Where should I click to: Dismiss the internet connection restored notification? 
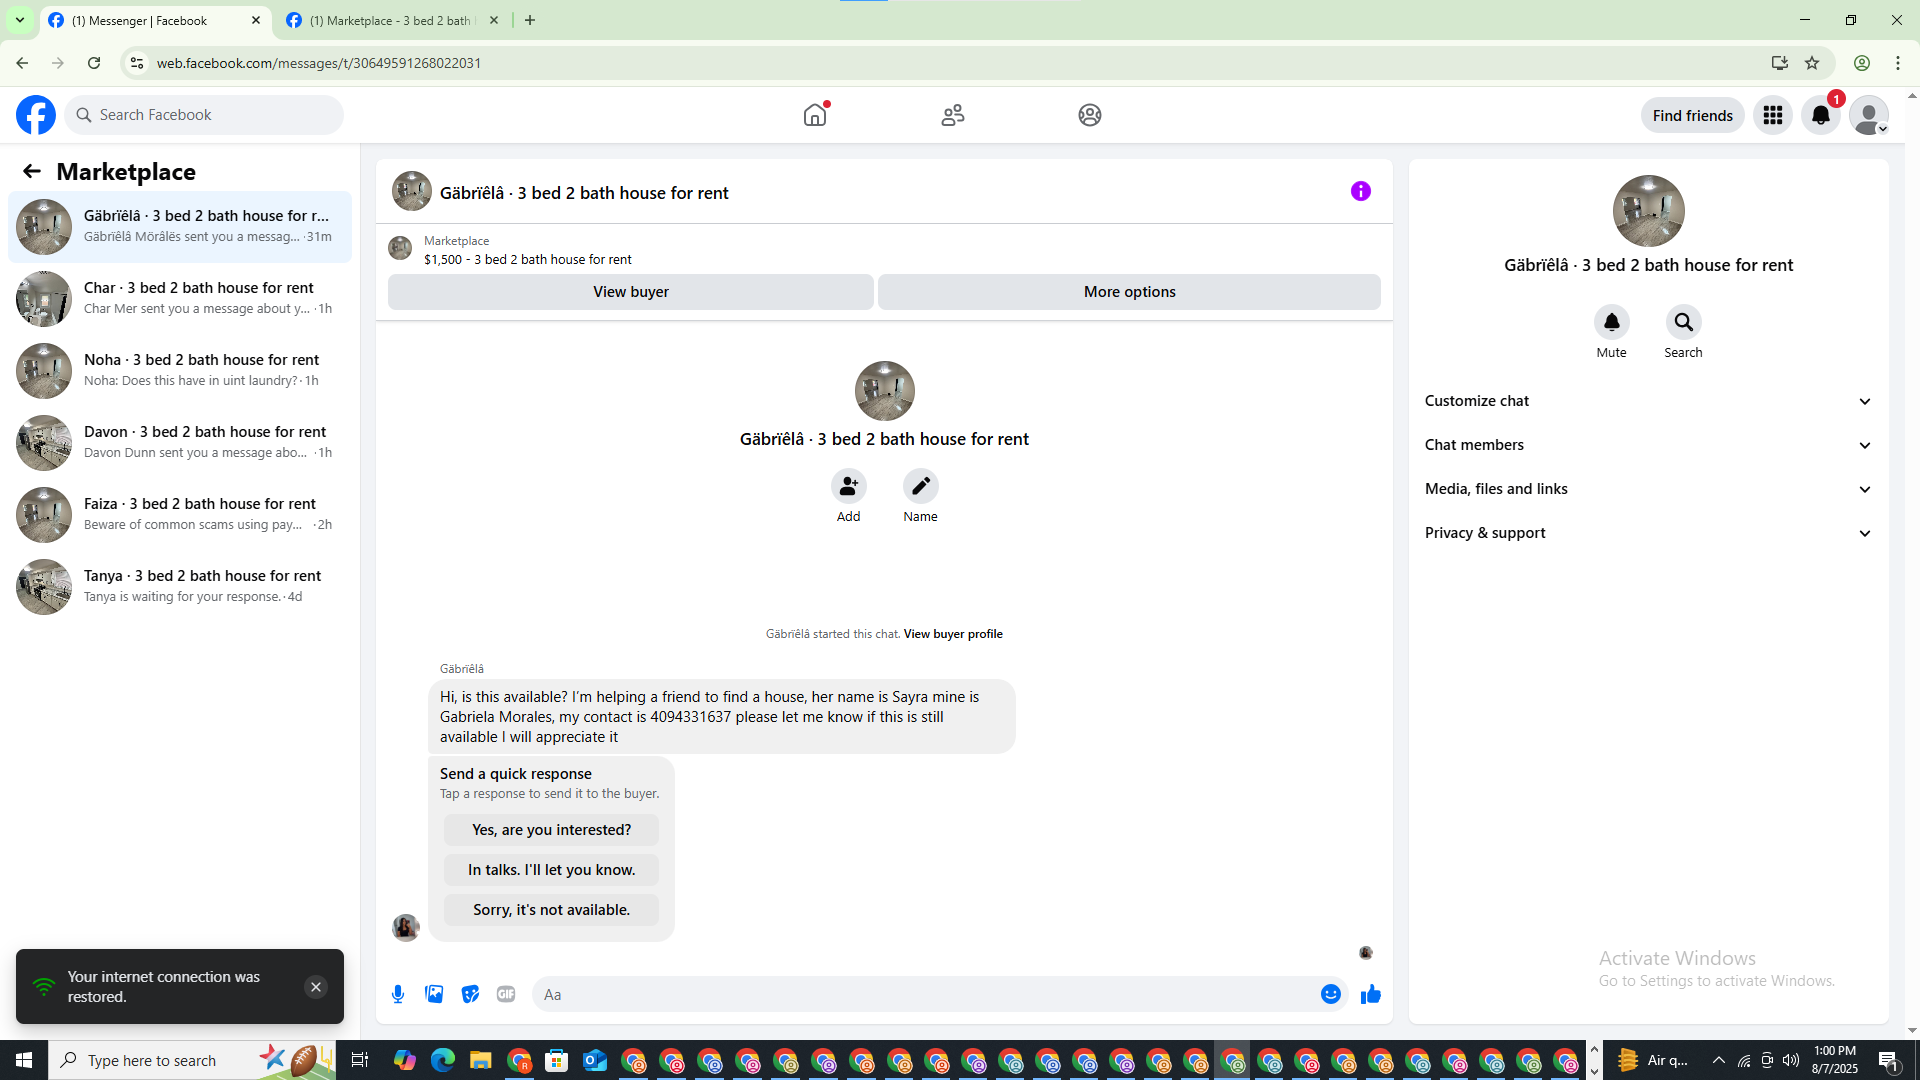point(315,987)
